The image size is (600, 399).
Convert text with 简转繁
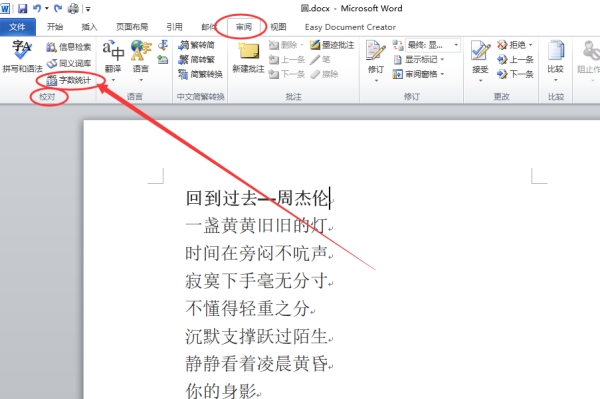[x=197, y=59]
